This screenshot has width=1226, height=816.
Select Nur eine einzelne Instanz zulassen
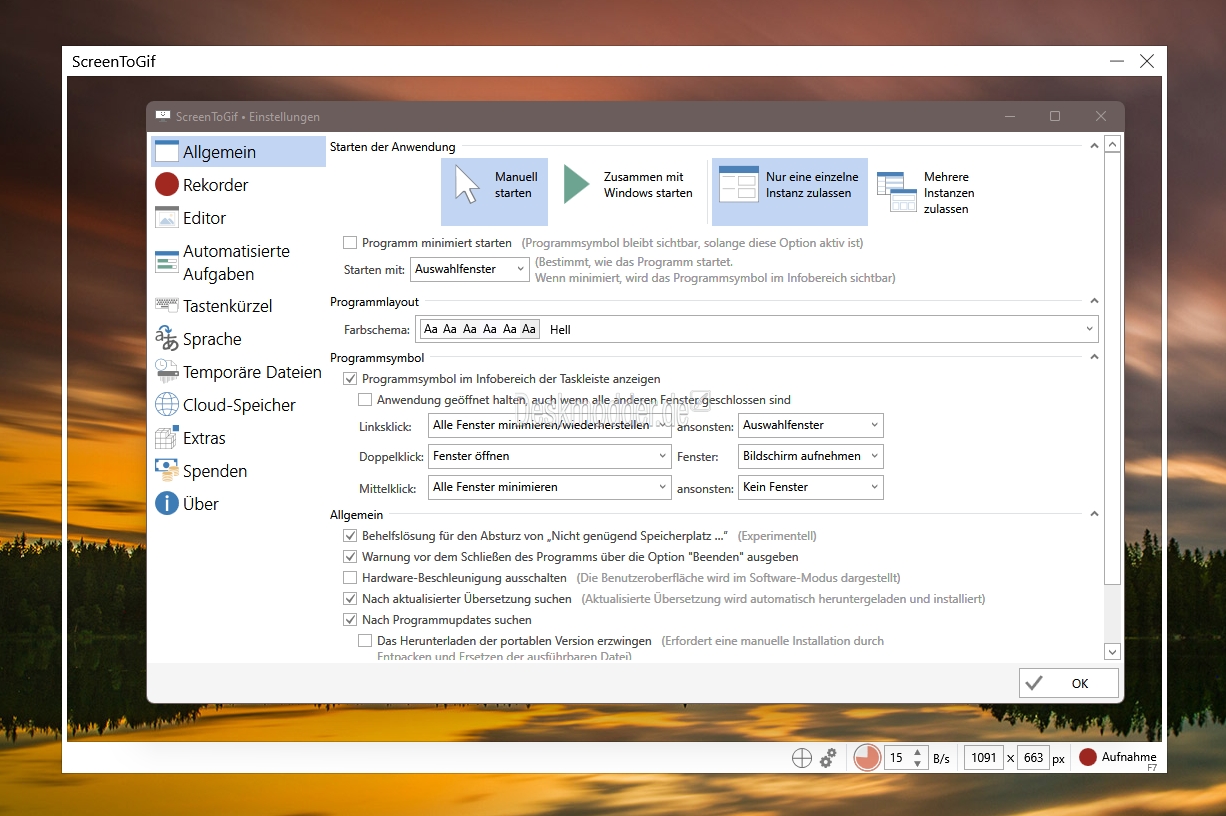(790, 192)
